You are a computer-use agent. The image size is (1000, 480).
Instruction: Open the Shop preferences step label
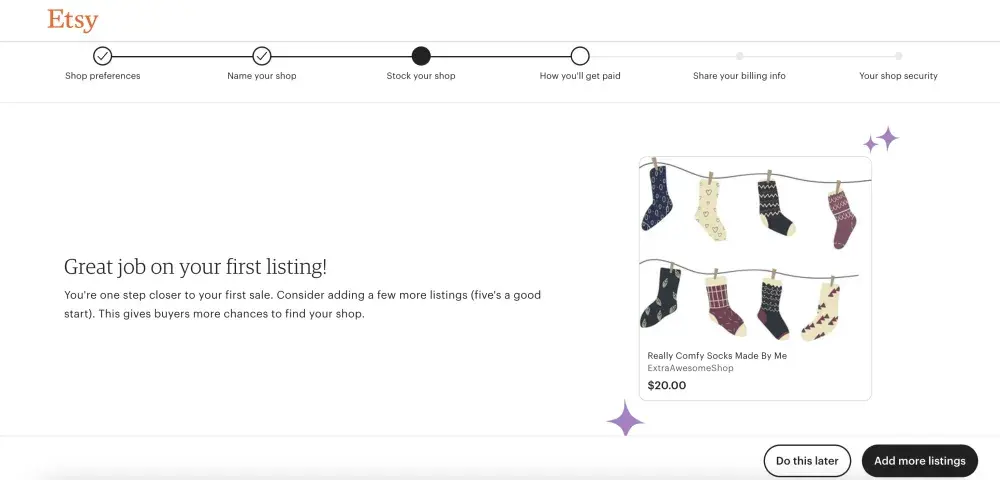click(x=103, y=76)
